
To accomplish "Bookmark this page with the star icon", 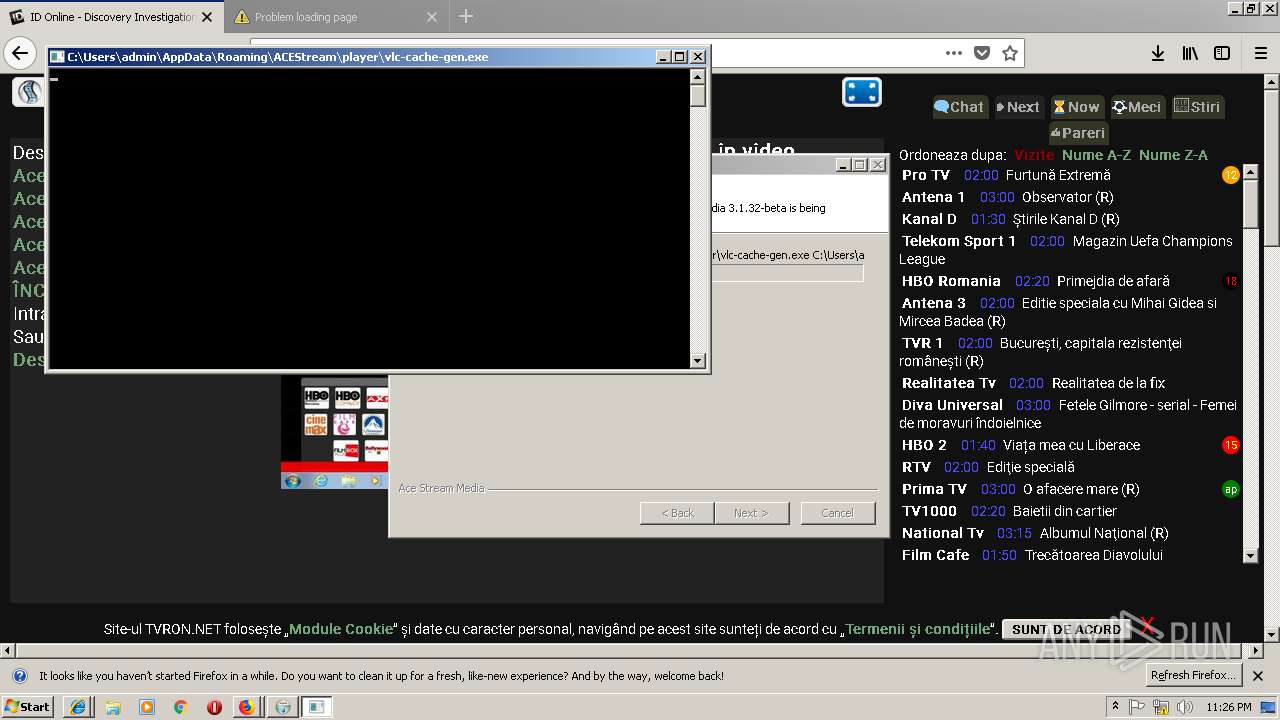I will [1010, 53].
